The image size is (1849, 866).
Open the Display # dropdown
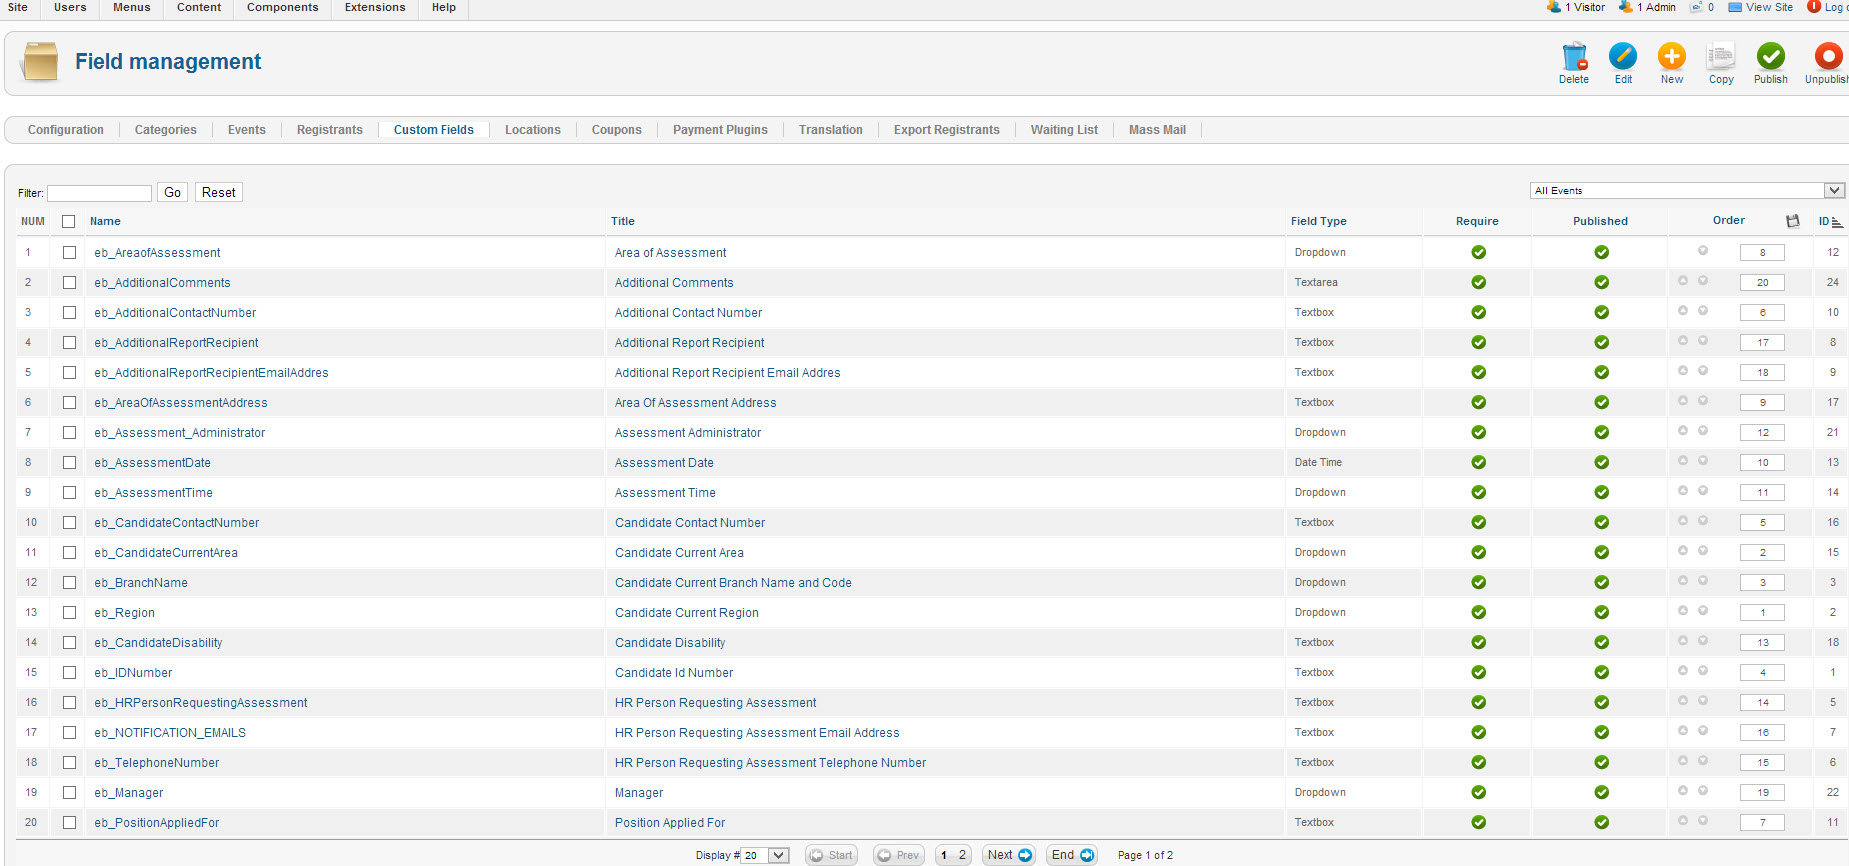pos(766,856)
